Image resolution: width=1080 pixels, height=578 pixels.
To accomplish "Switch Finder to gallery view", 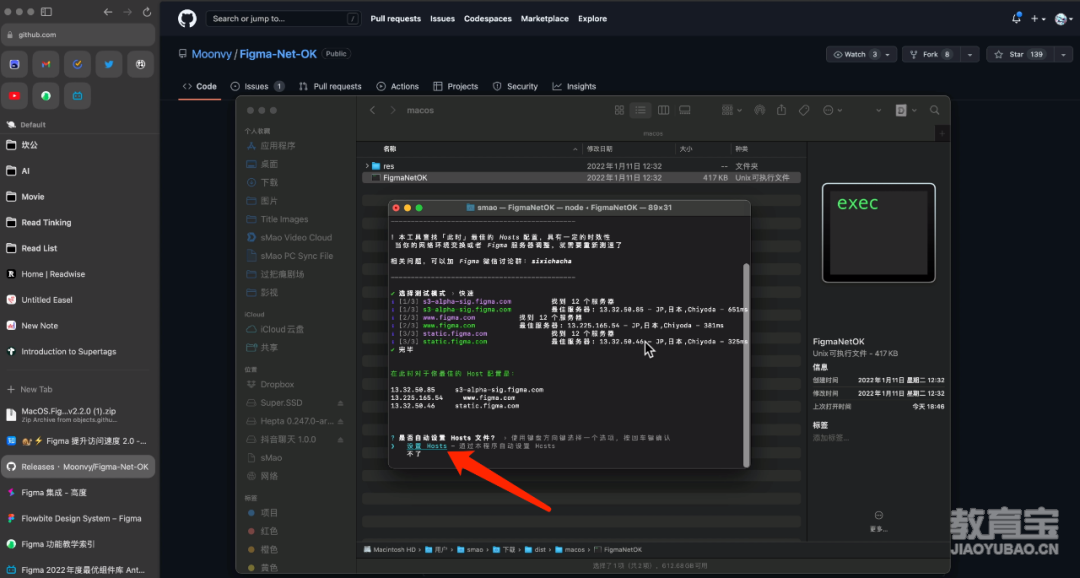I will pos(685,110).
